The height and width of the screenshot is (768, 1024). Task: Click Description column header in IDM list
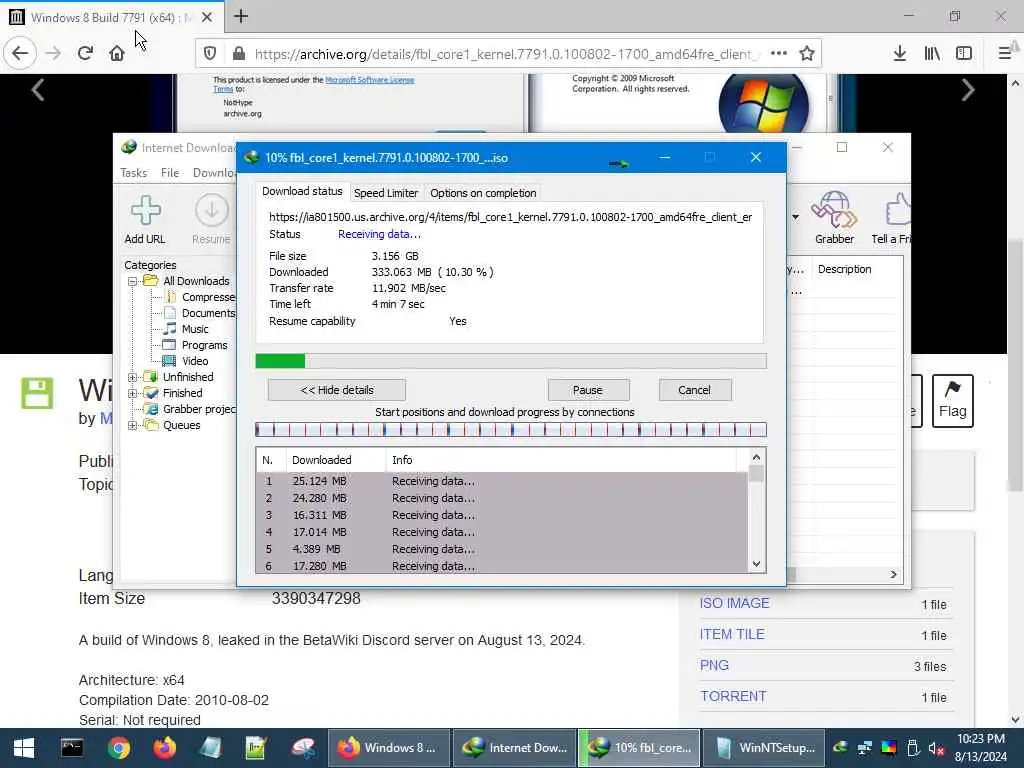(844, 269)
